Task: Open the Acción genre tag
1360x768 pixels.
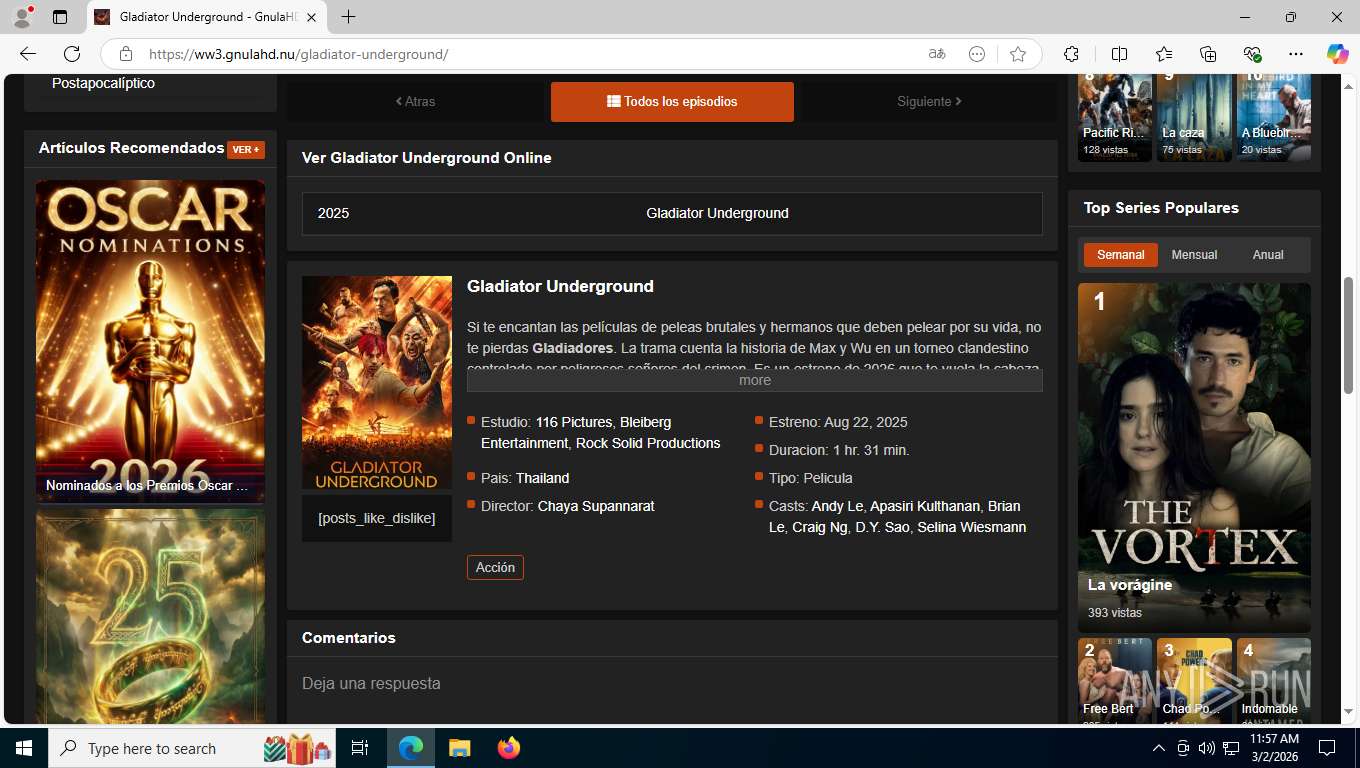Action: (x=495, y=567)
